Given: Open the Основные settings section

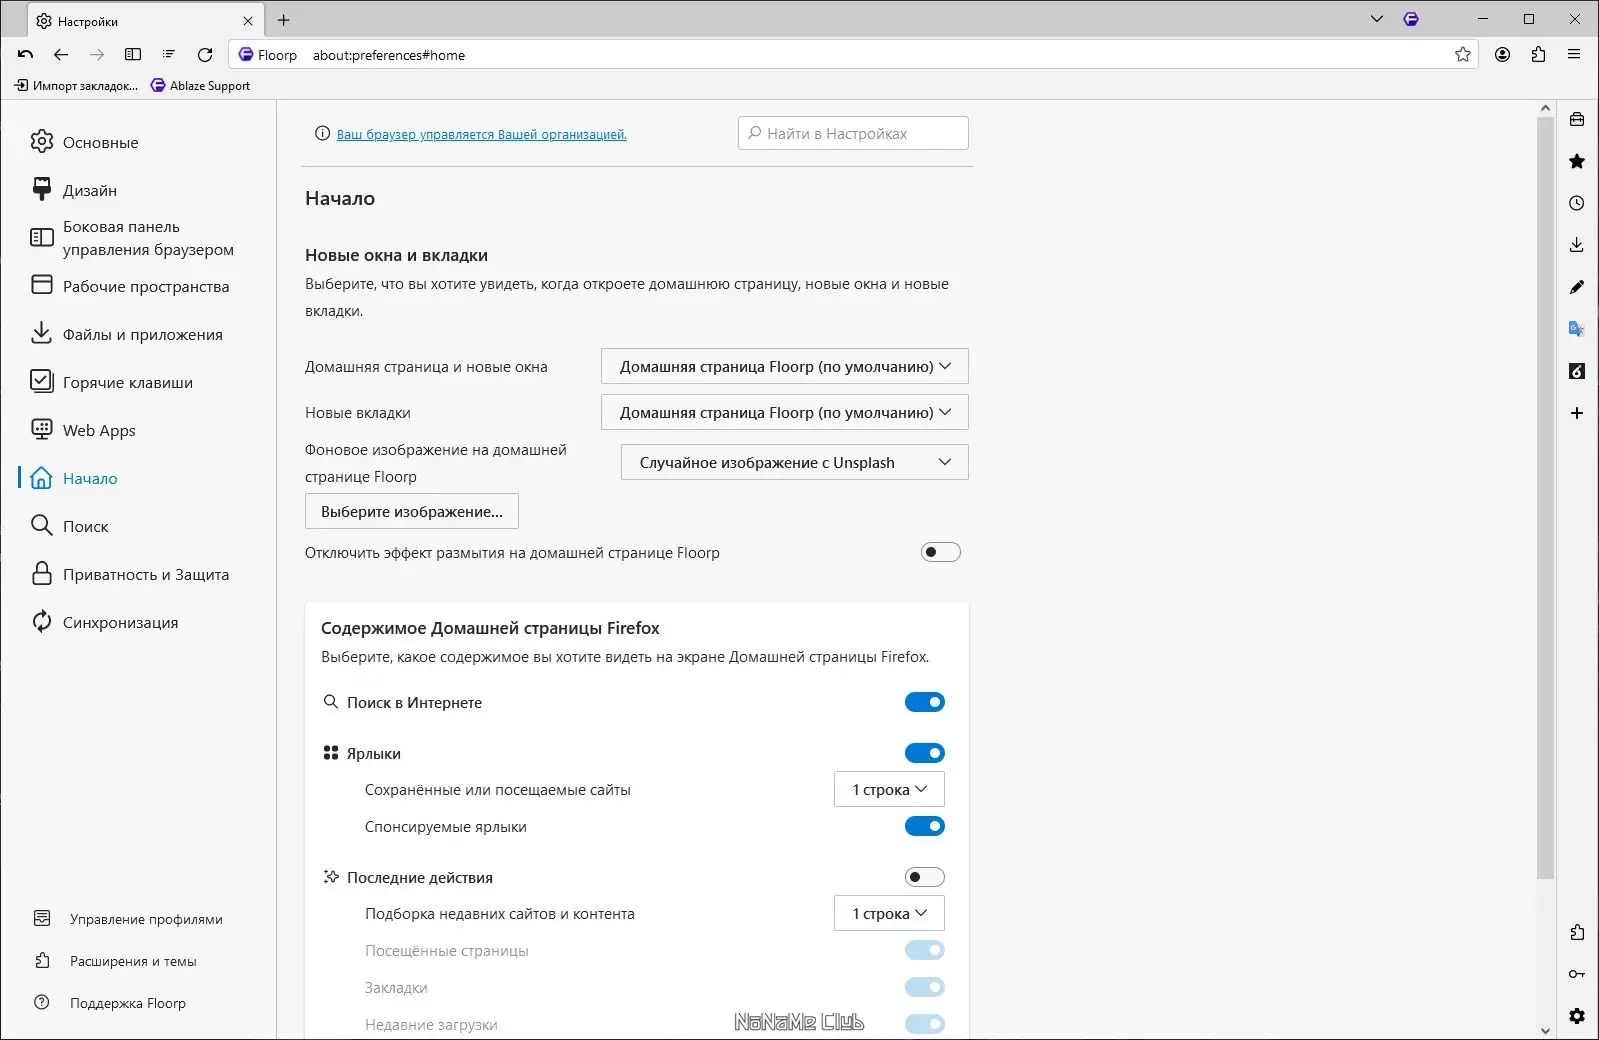Looking at the screenshot, I should pyautogui.click(x=85, y=142).
